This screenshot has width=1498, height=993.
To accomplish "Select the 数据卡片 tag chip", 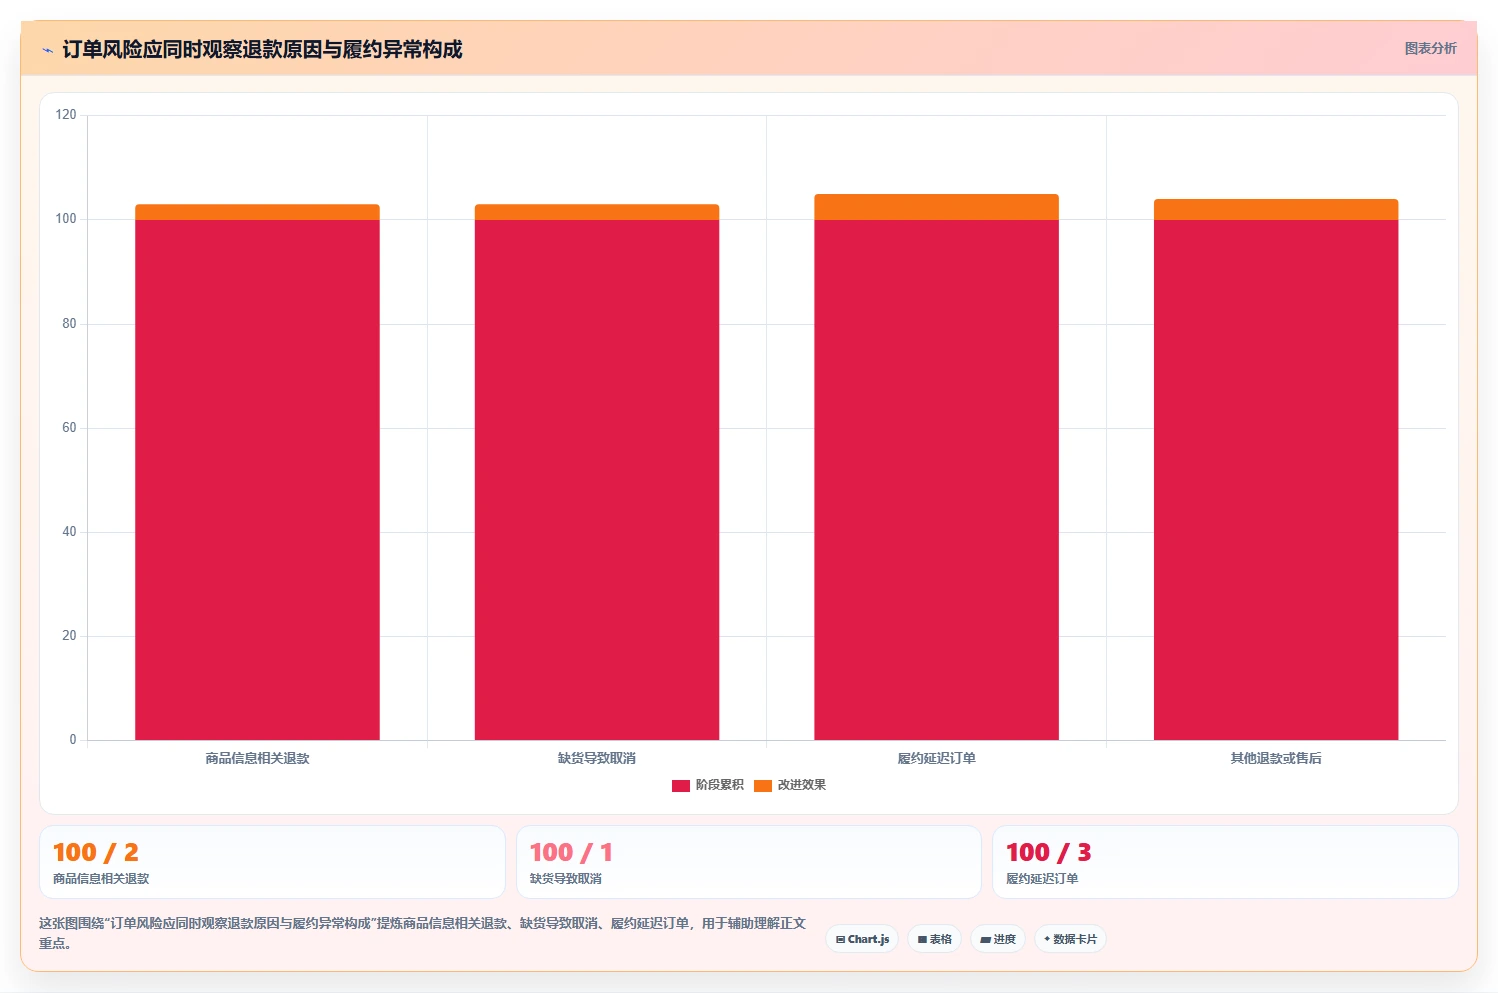I will point(1070,939).
